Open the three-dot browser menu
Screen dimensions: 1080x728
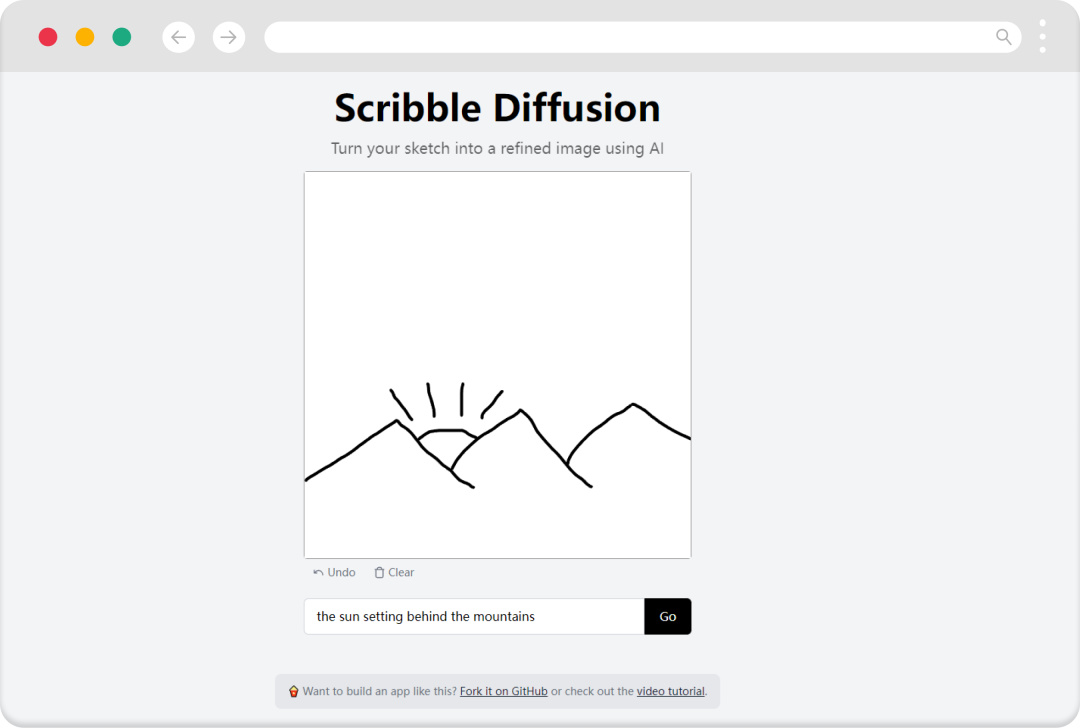(1043, 36)
